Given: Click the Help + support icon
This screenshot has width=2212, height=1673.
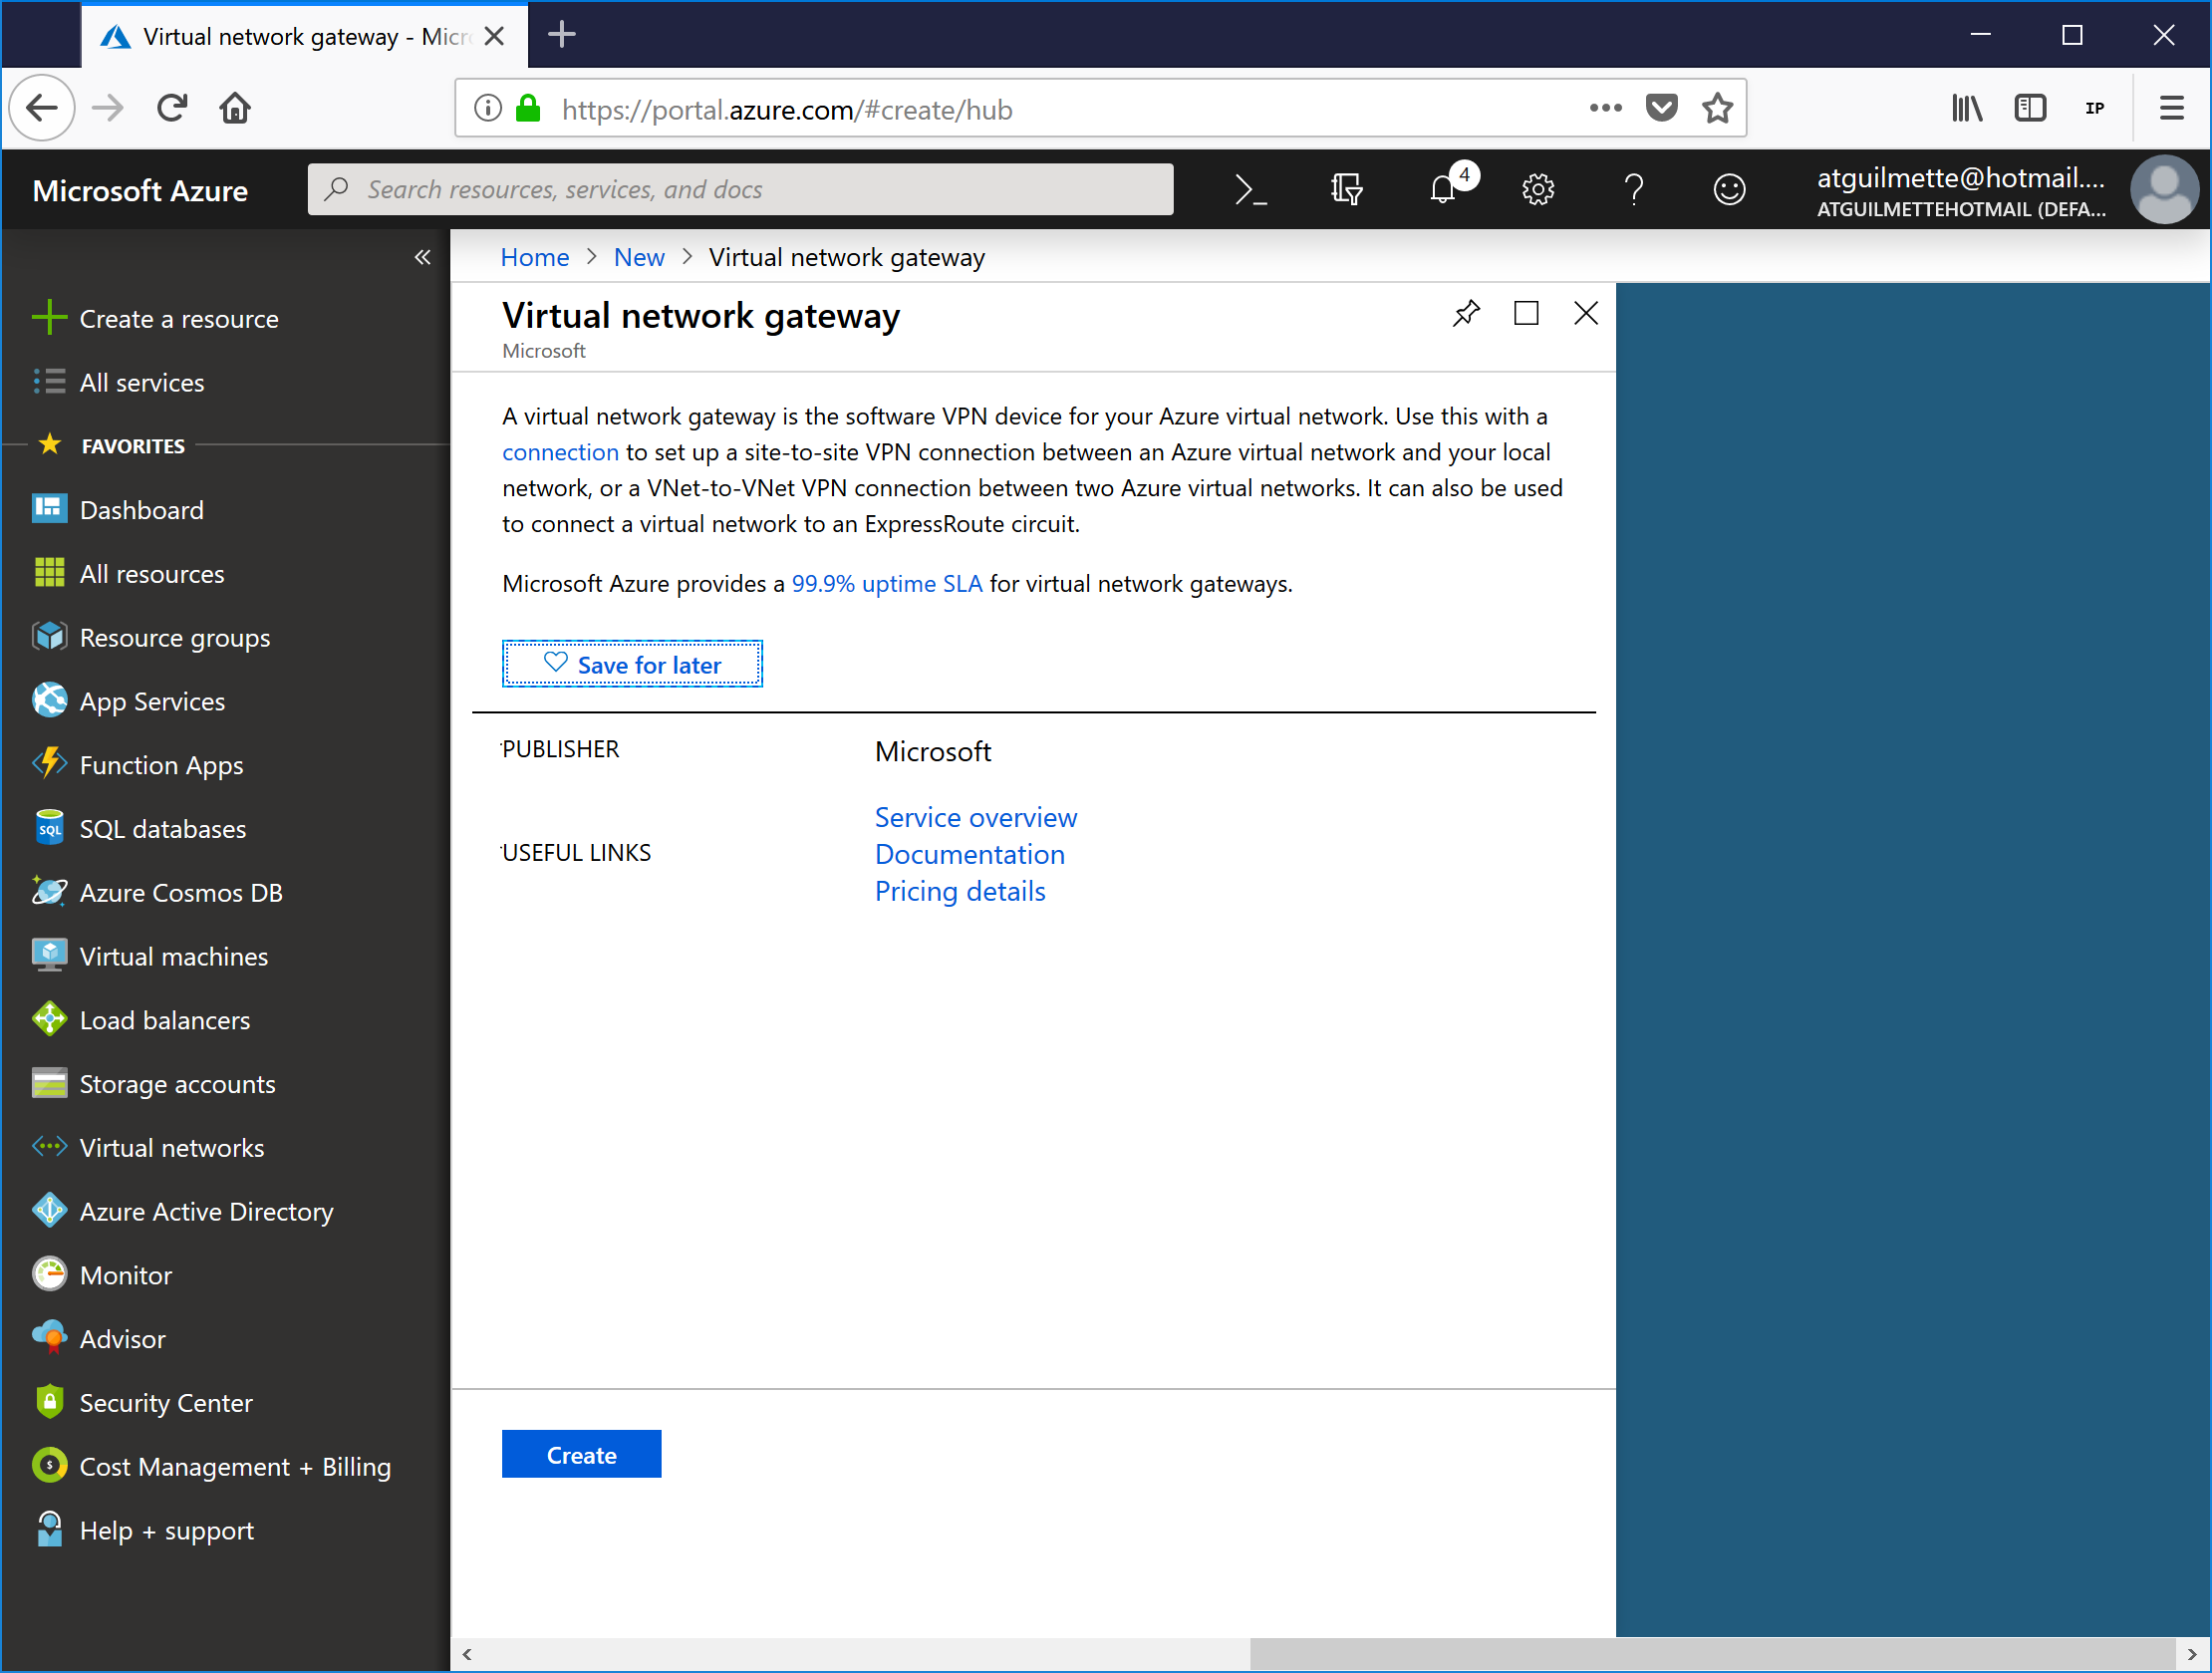Looking at the screenshot, I should click(x=49, y=1529).
